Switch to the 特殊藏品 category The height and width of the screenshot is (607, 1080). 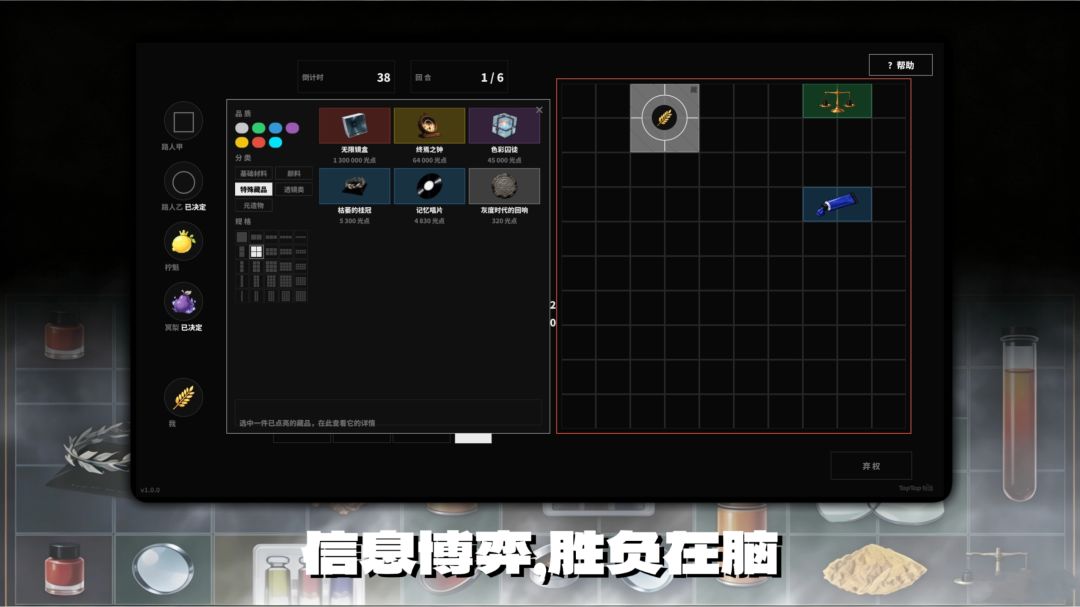[253, 189]
